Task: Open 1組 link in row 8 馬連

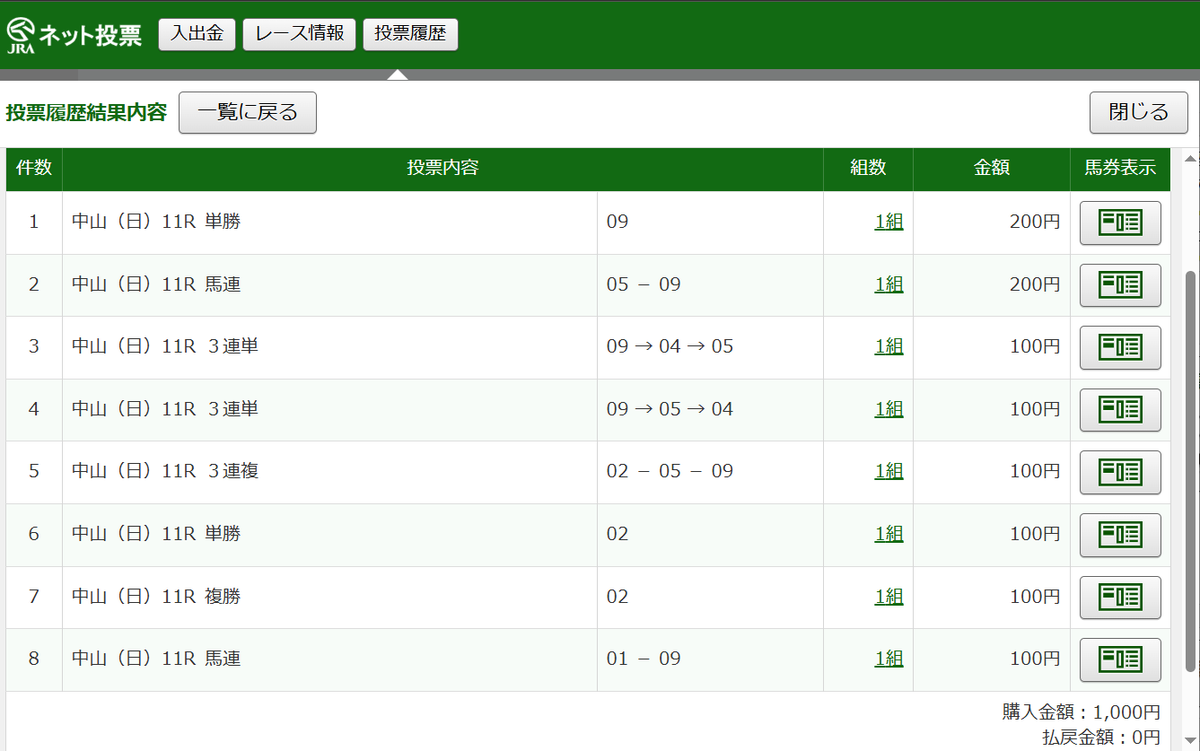Action: (888, 659)
